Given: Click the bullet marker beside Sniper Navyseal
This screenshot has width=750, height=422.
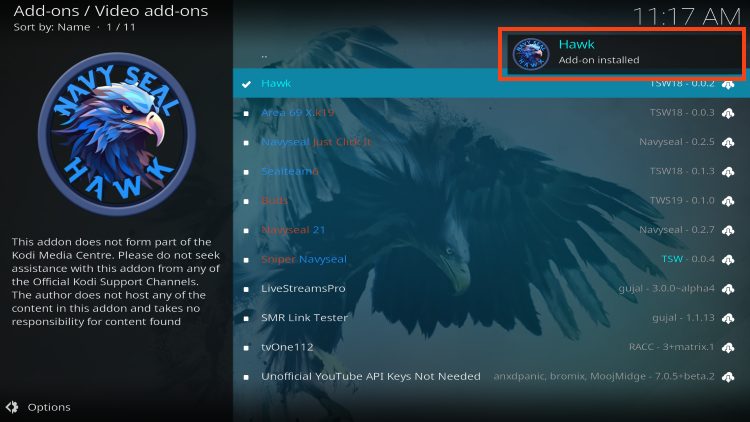Looking at the screenshot, I should click(246, 260).
